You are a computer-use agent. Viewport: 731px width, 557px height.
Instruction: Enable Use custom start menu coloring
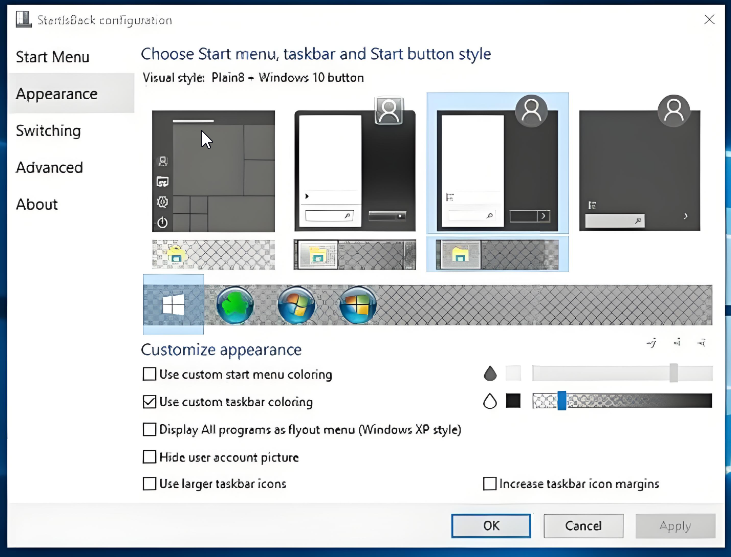pyautogui.click(x=150, y=374)
